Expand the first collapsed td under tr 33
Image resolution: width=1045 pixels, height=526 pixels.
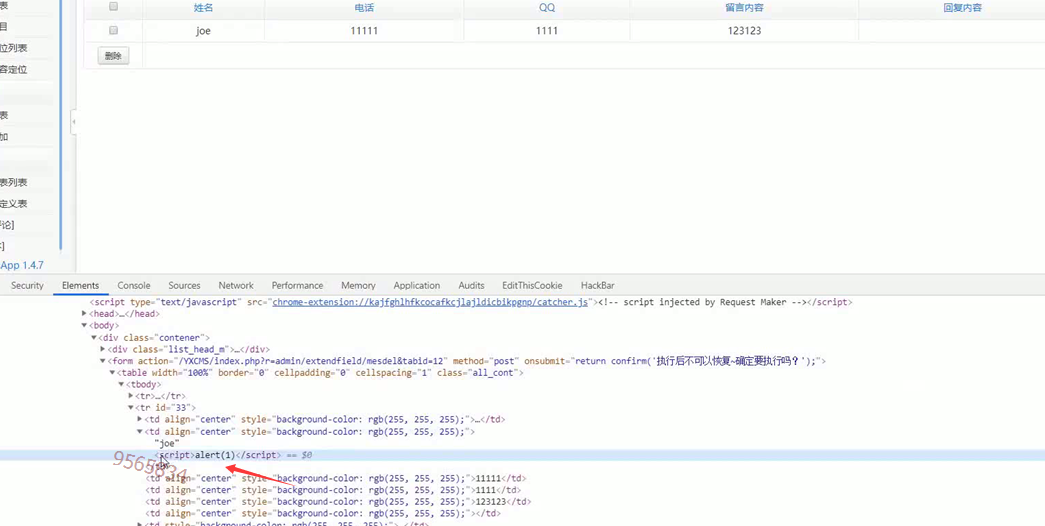pos(140,419)
